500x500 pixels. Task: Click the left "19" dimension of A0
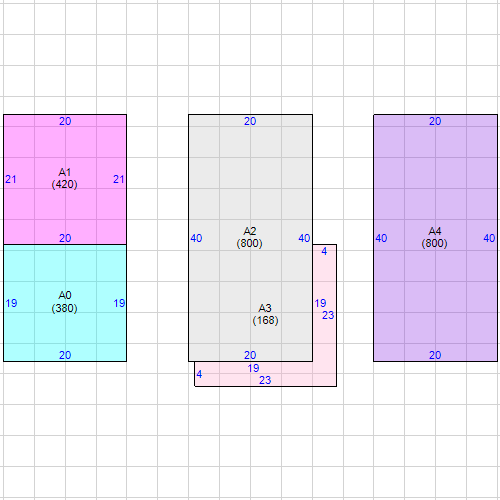click(x=11, y=303)
